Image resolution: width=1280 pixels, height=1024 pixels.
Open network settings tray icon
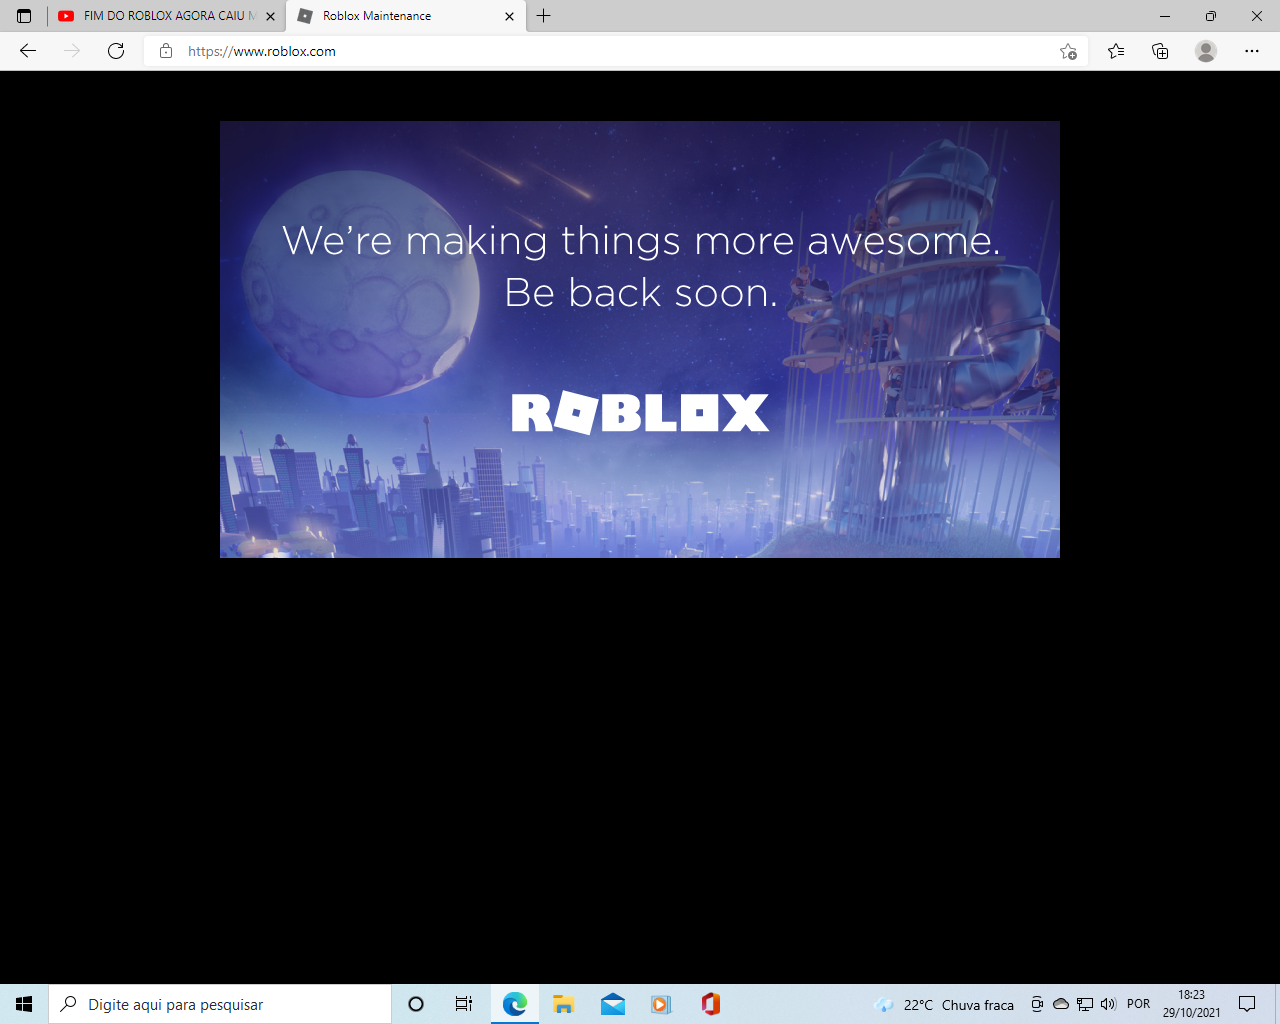point(1085,1004)
